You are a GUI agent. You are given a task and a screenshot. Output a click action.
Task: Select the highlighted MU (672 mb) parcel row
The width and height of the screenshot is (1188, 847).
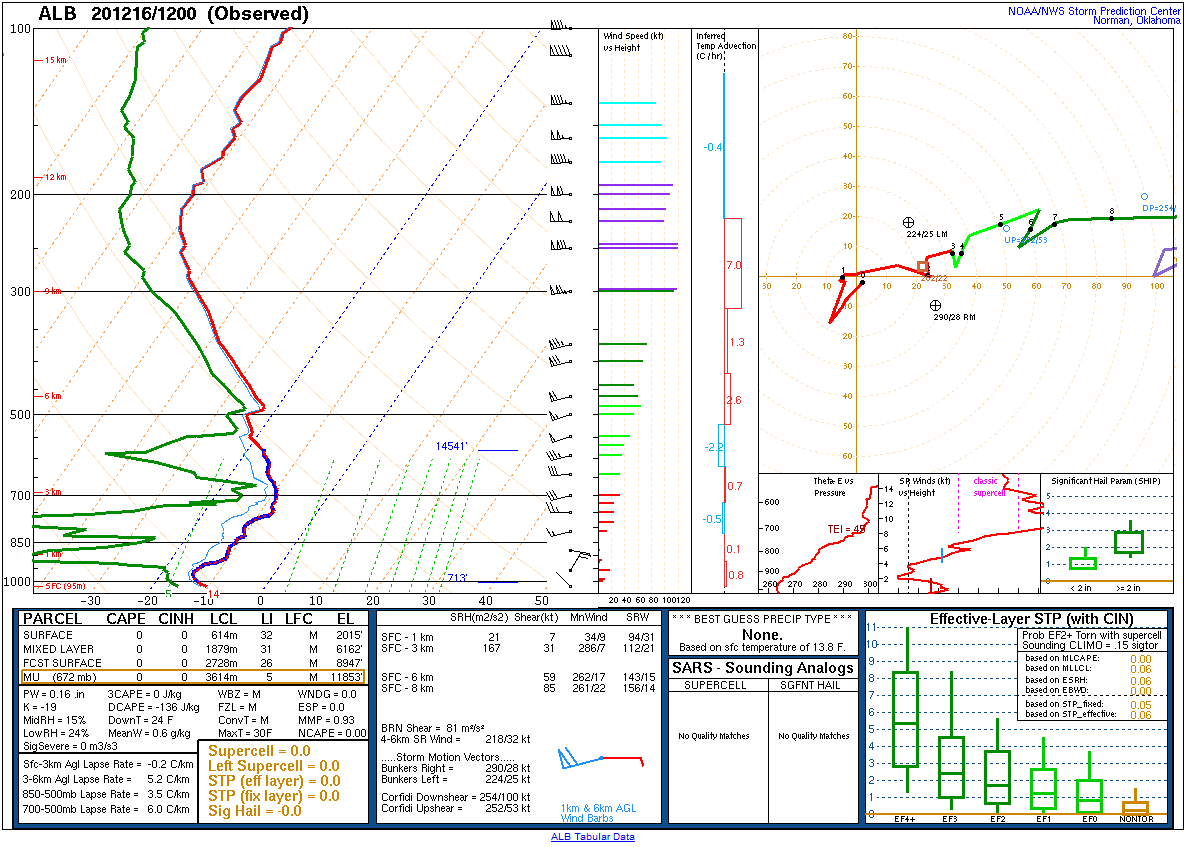tap(192, 677)
